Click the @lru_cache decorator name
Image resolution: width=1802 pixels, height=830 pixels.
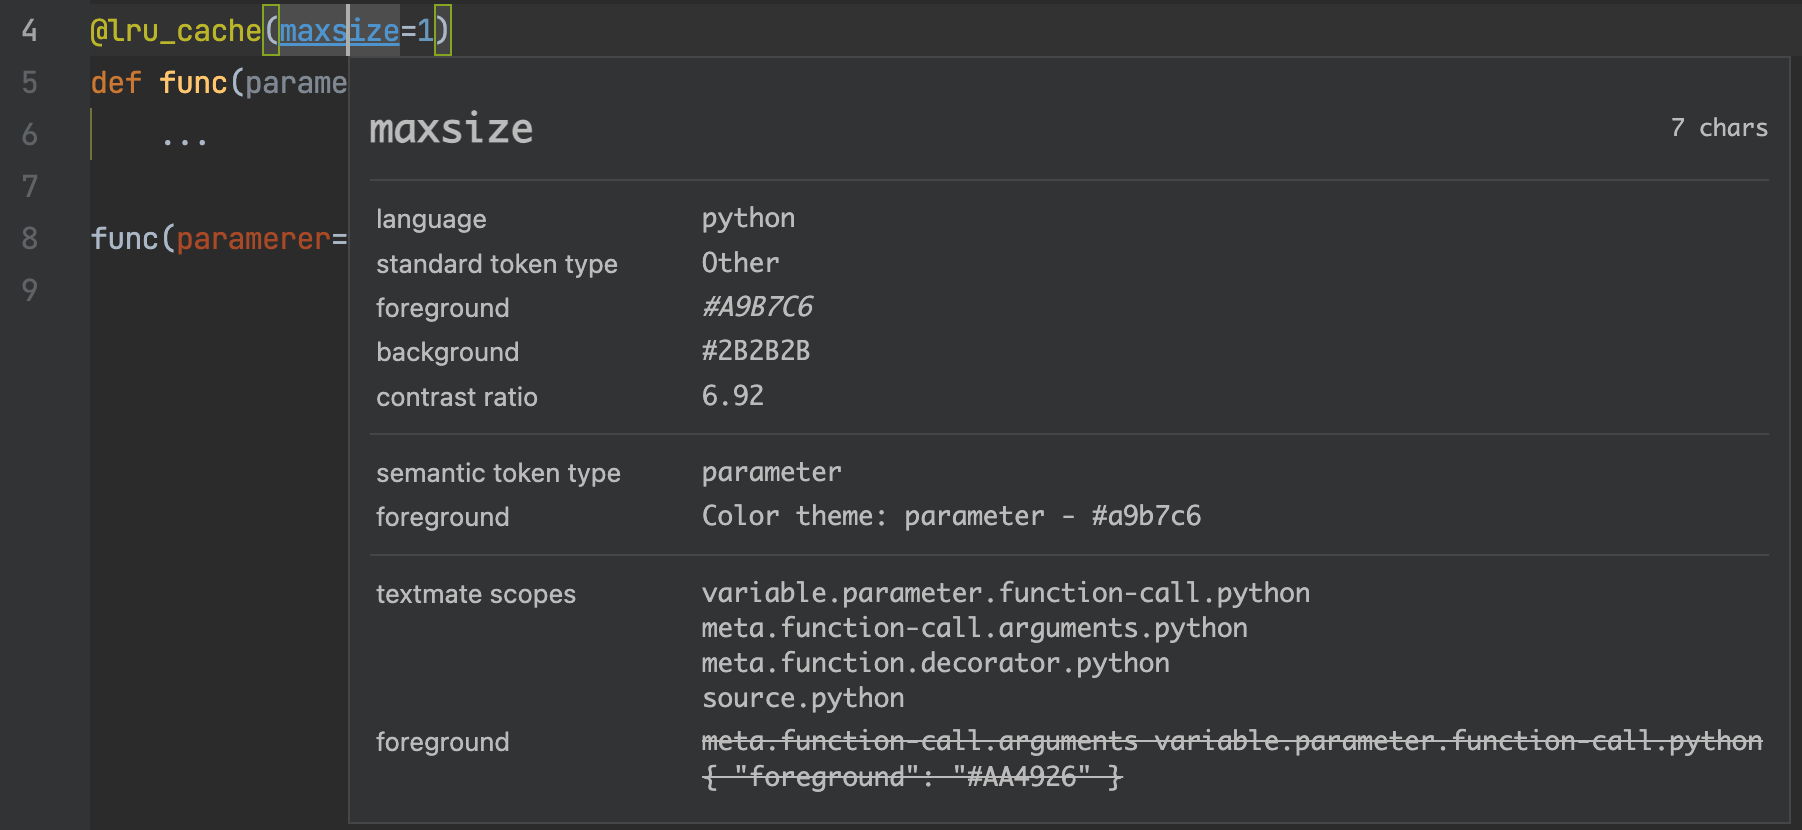[176, 31]
